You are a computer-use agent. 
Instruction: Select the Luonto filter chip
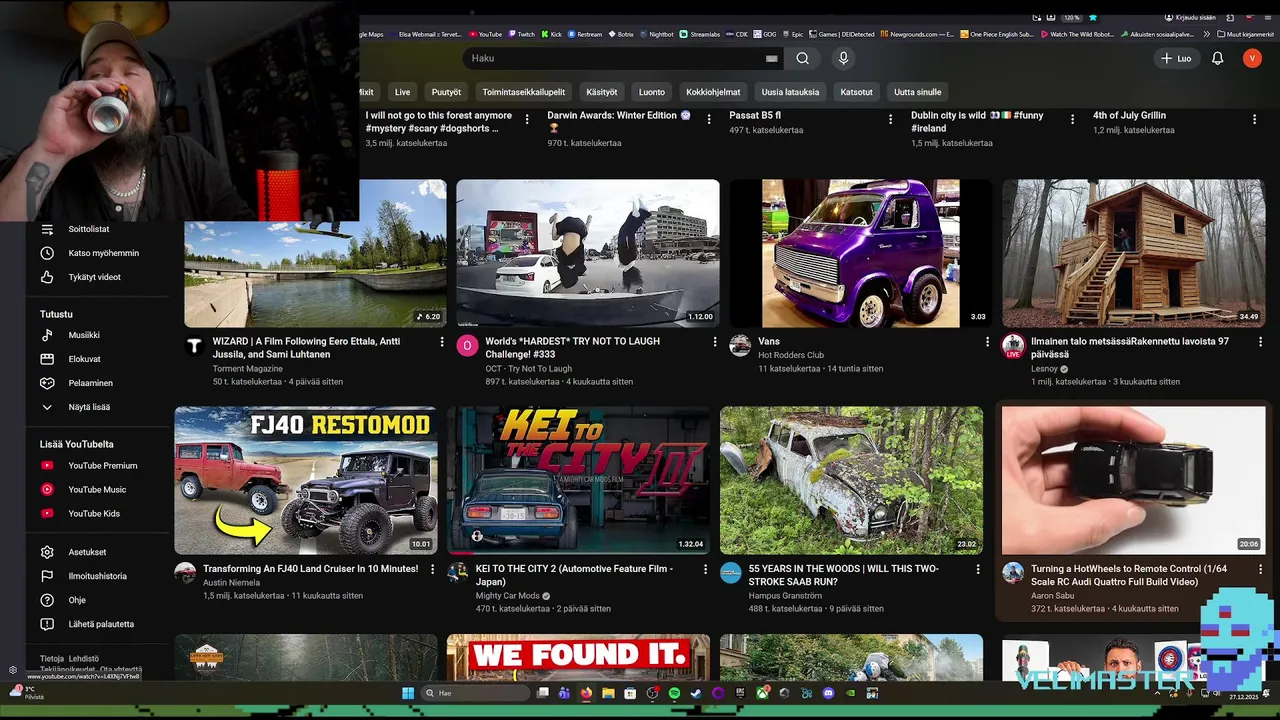(652, 92)
